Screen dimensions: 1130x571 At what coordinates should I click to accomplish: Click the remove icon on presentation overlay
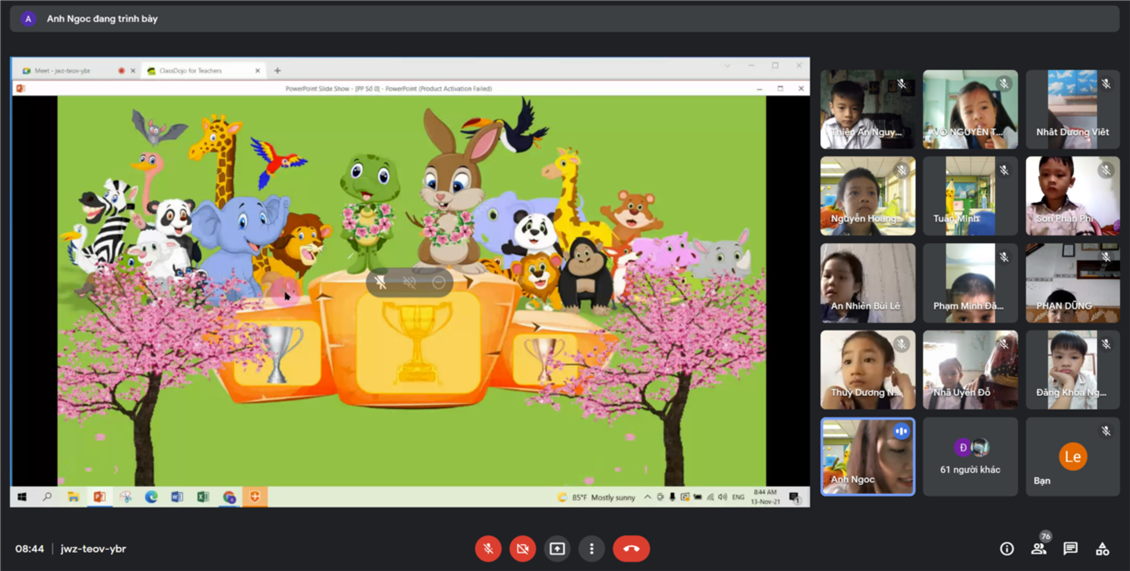[x=438, y=283]
